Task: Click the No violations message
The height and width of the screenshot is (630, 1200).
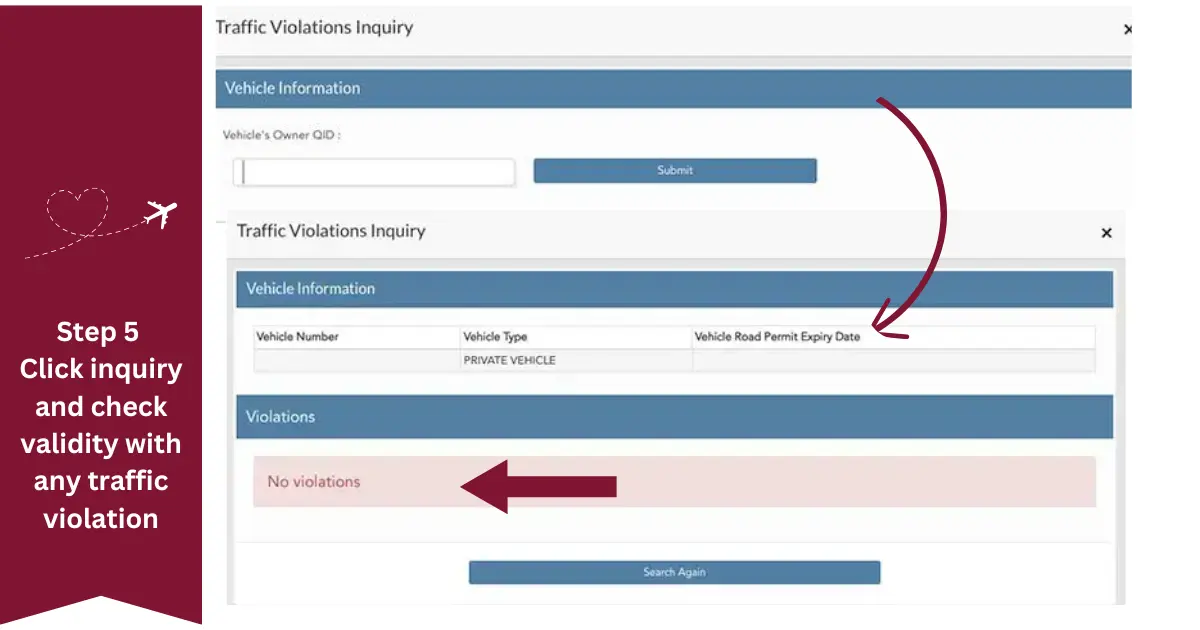Action: click(674, 482)
